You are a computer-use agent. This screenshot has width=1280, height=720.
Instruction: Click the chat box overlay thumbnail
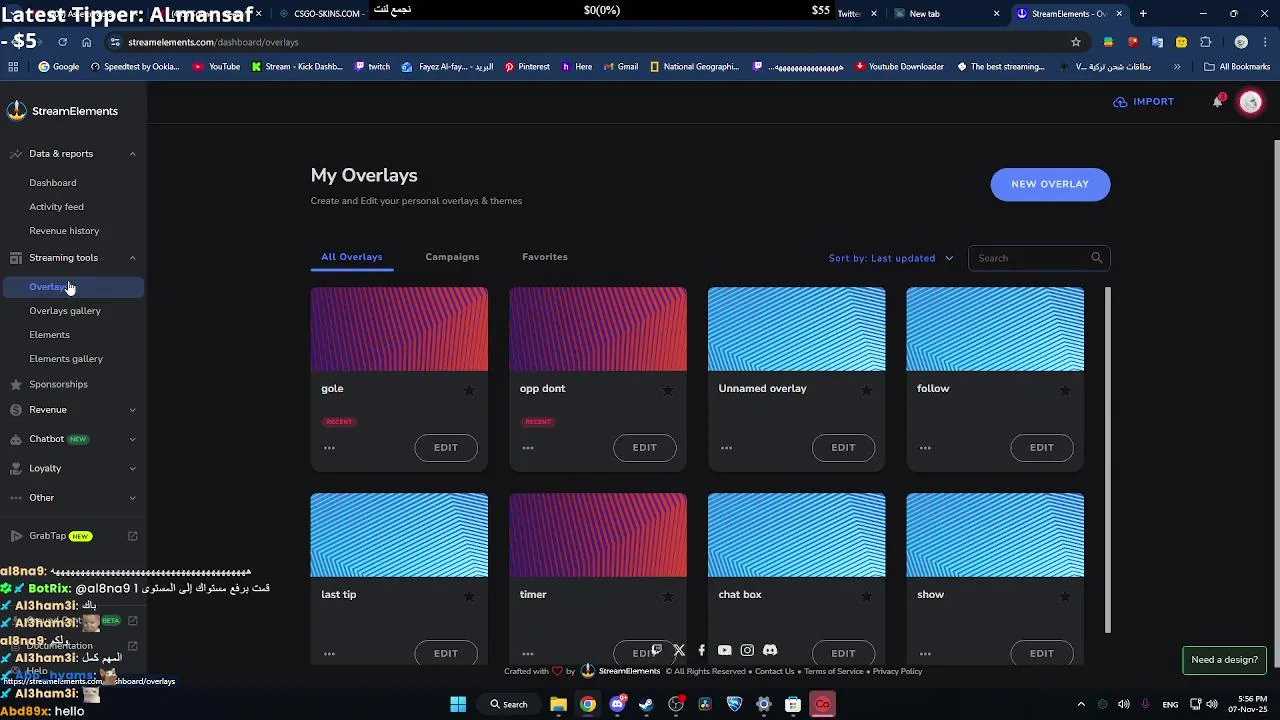click(x=796, y=535)
